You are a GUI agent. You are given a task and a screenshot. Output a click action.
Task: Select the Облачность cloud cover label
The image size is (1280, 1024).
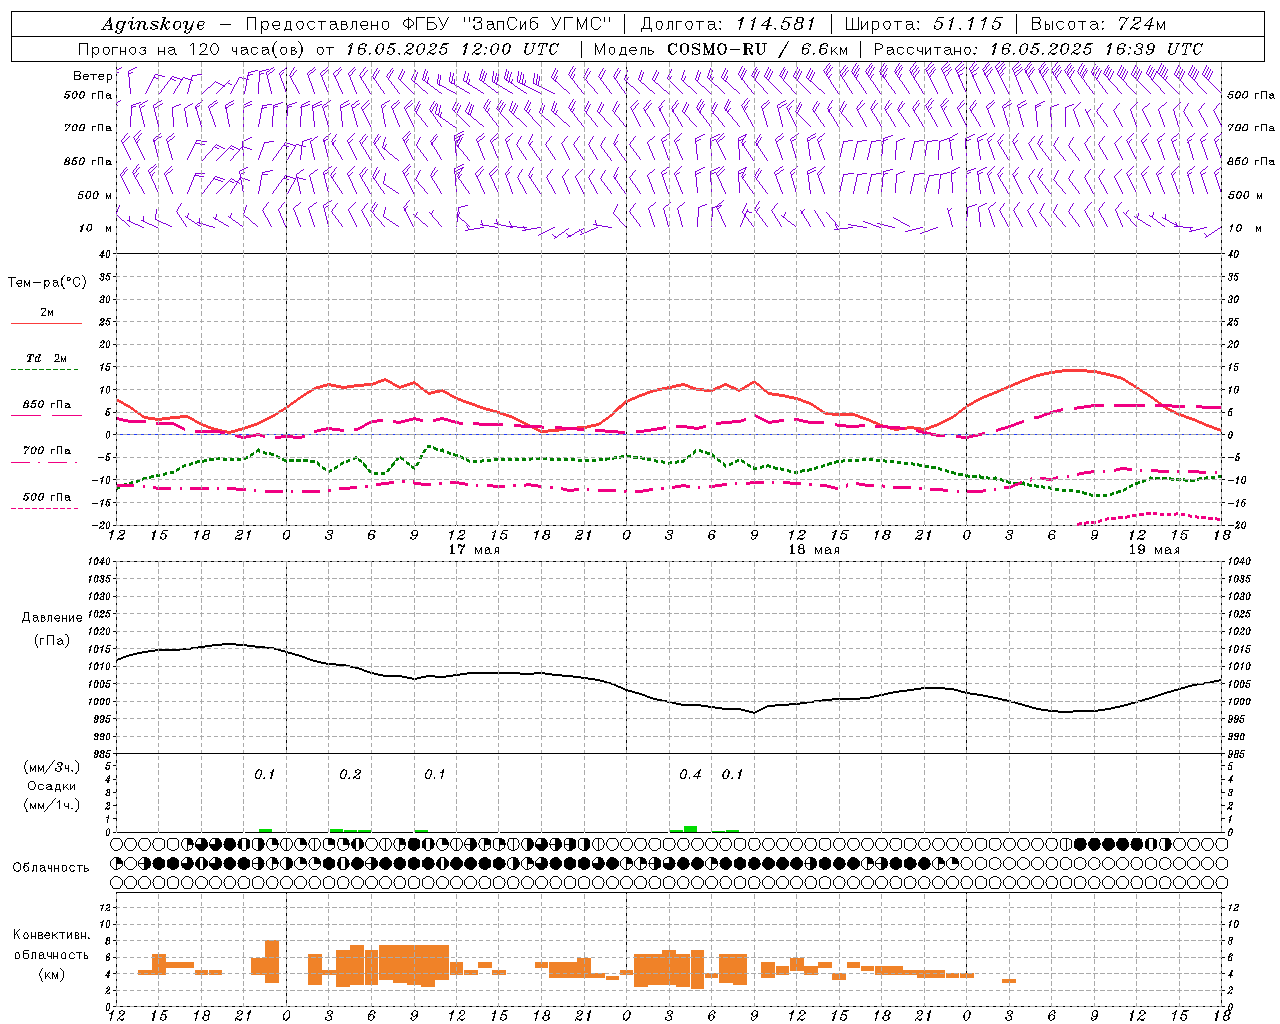(51, 867)
